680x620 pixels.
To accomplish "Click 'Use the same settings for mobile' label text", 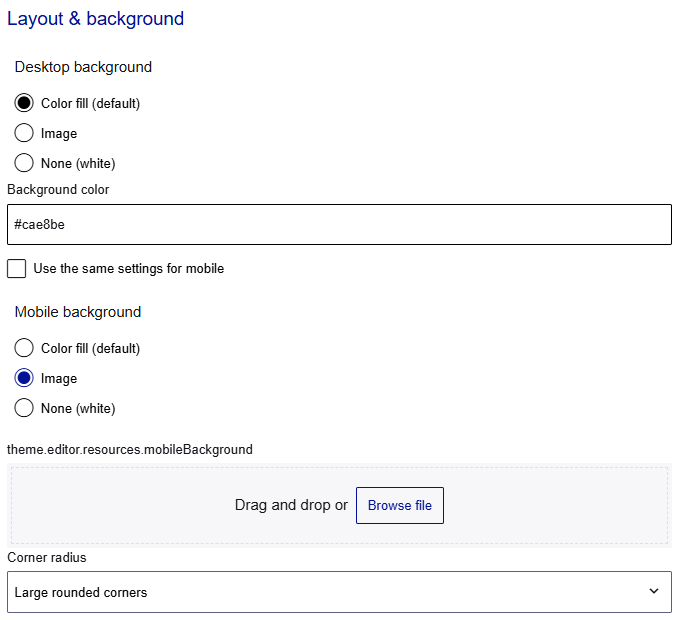I will click(x=128, y=268).
